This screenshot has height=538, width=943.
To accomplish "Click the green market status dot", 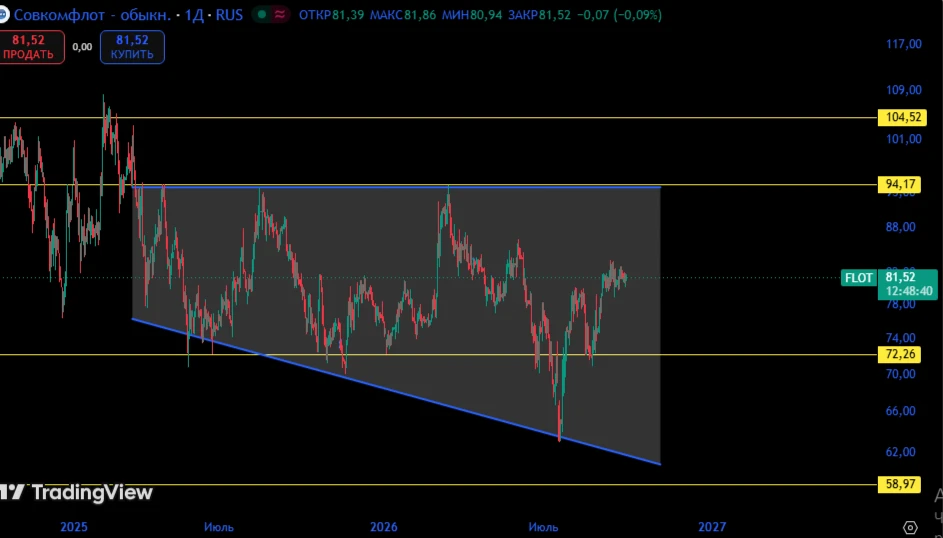I will click(x=261, y=14).
